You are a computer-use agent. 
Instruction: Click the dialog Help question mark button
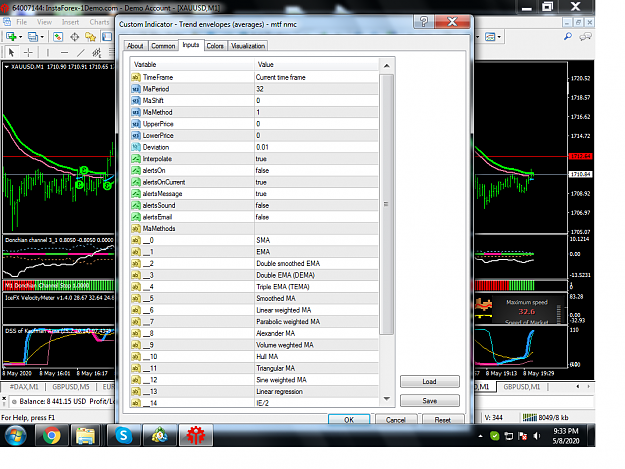pyautogui.click(x=424, y=22)
